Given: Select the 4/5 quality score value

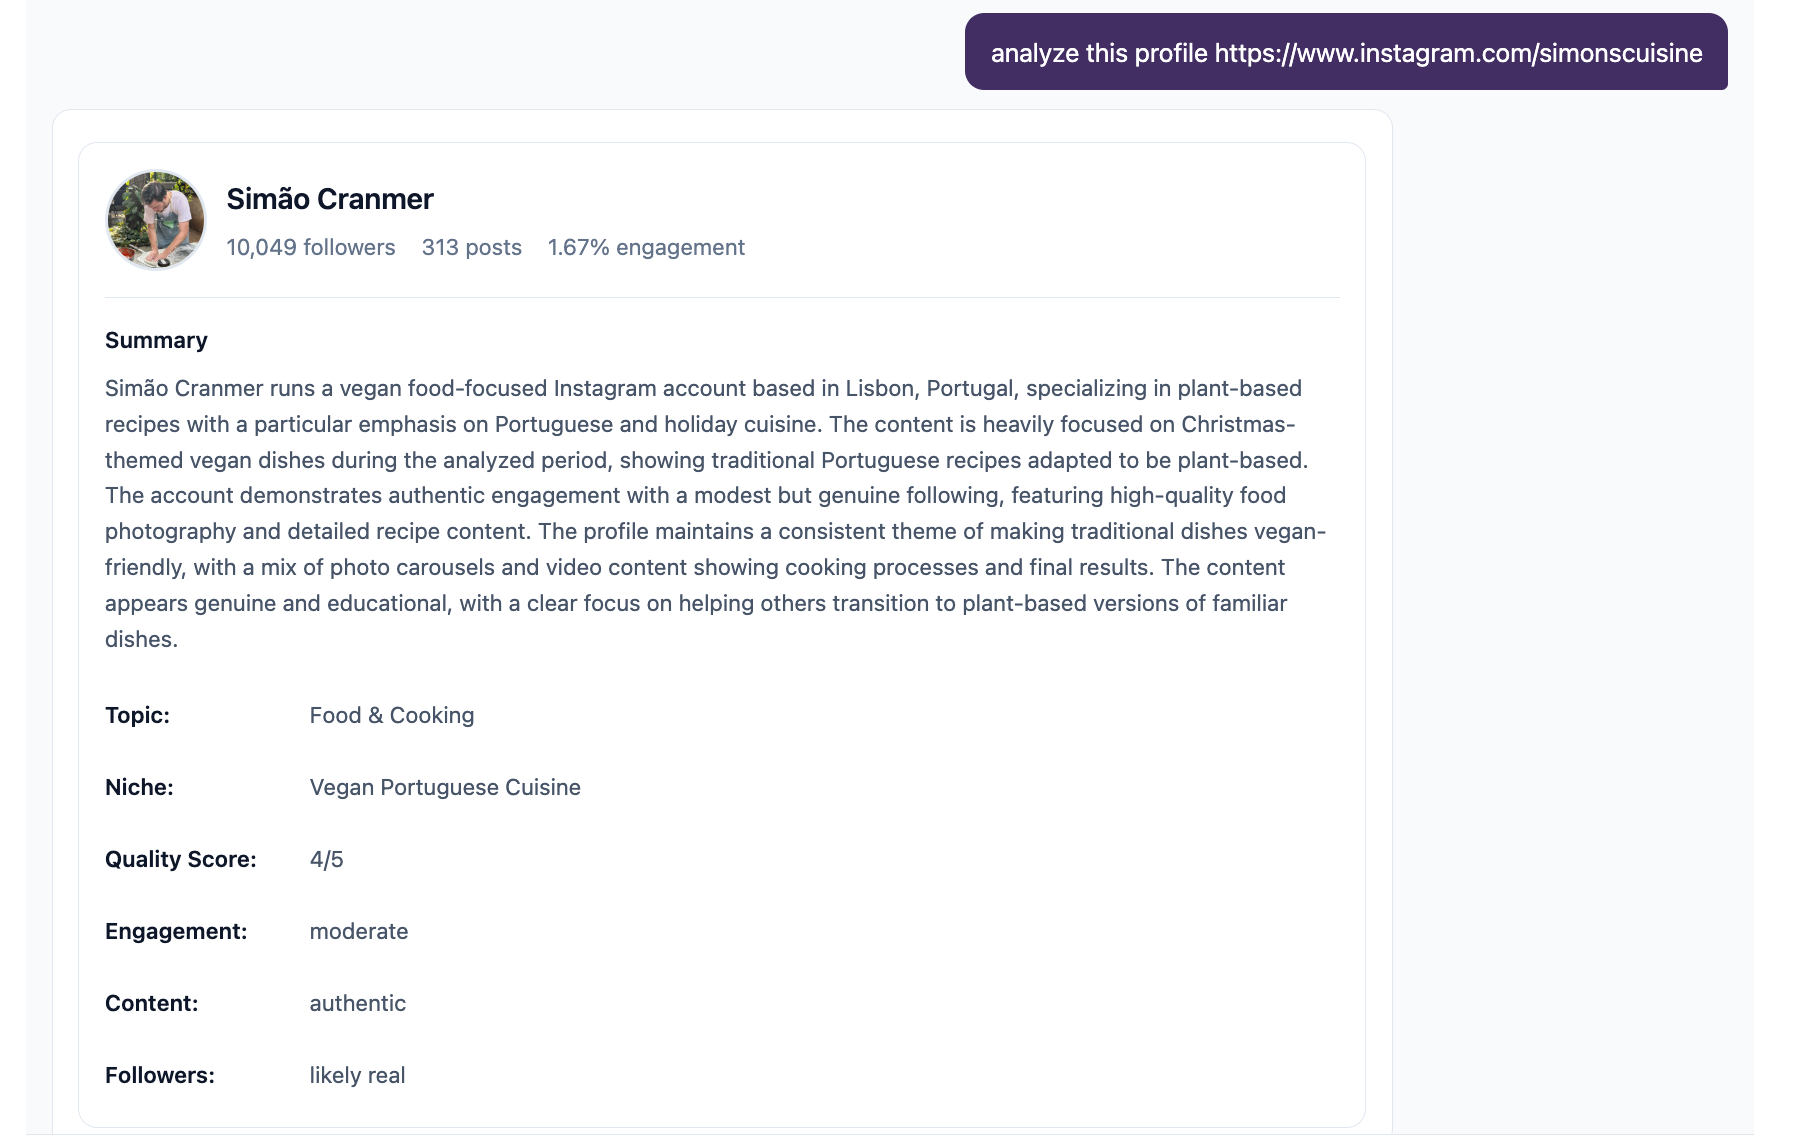Looking at the screenshot, I should (x=326, y=859).
